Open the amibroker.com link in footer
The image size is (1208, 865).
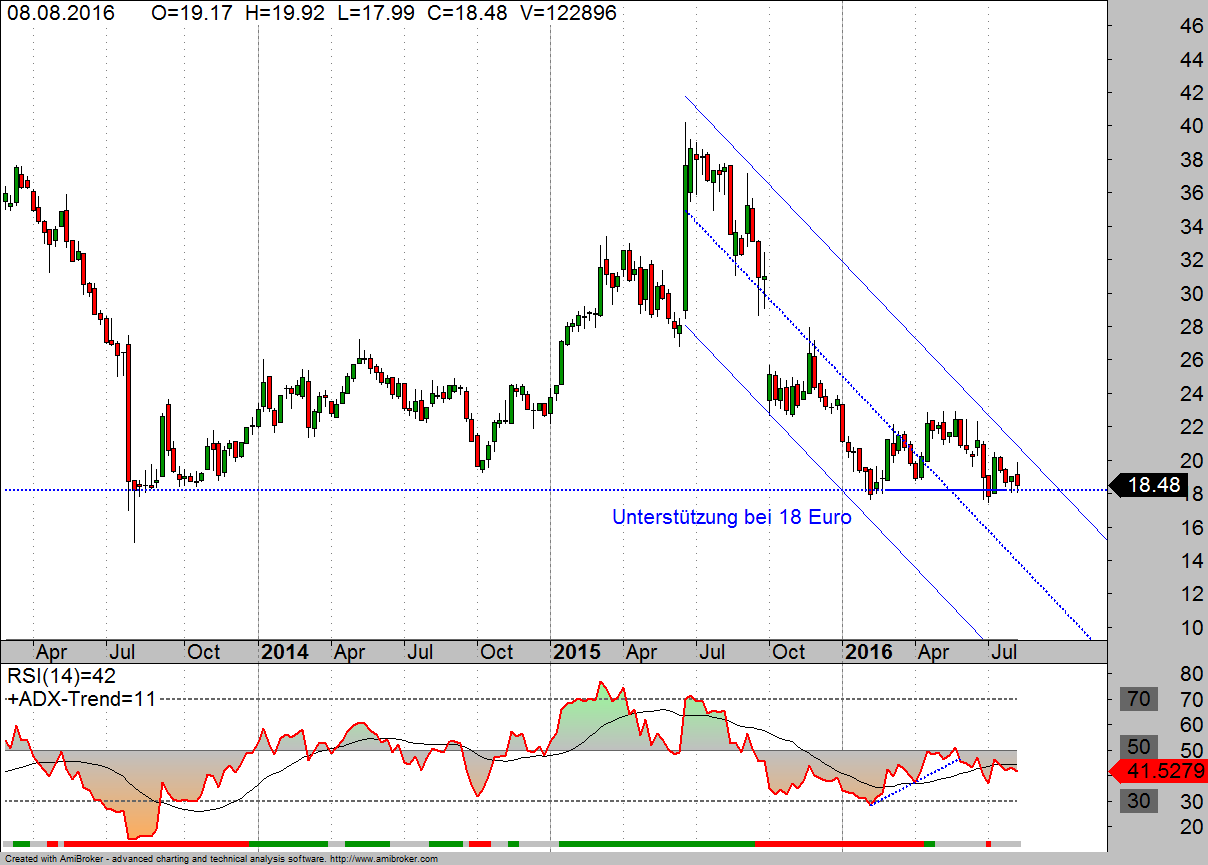[x=383, y=859]
